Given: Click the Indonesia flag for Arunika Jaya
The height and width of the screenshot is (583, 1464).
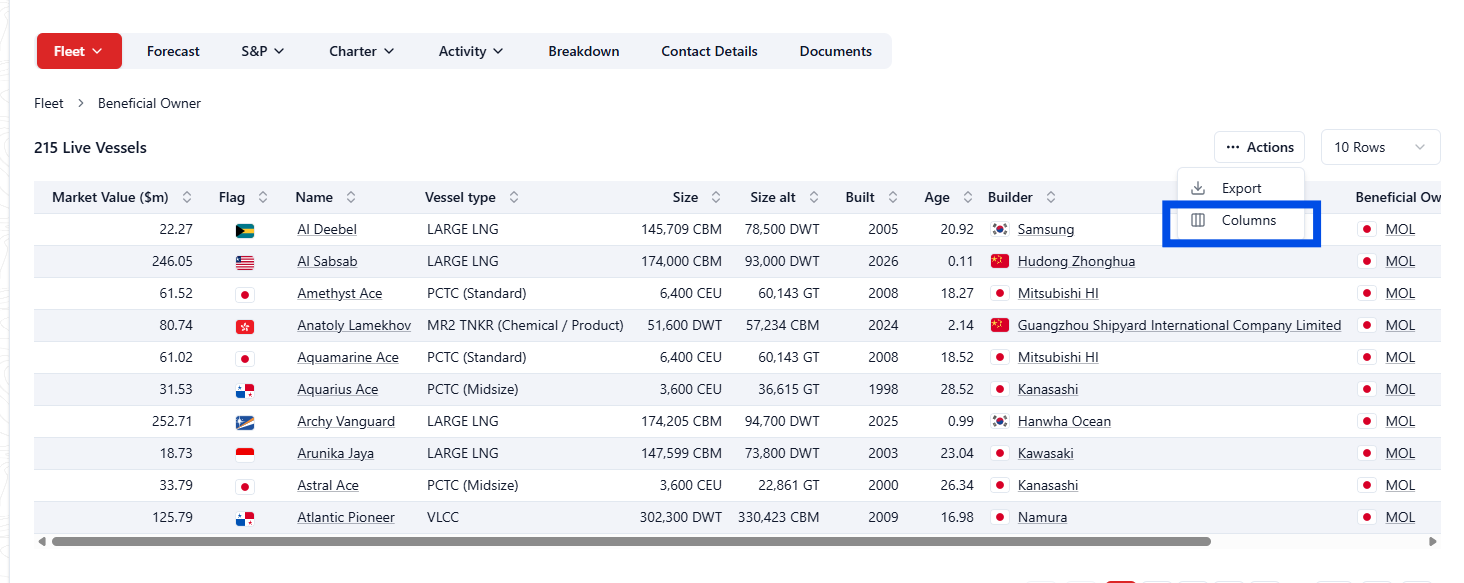Looking at the screenshot, I should [x=244, y=454].
